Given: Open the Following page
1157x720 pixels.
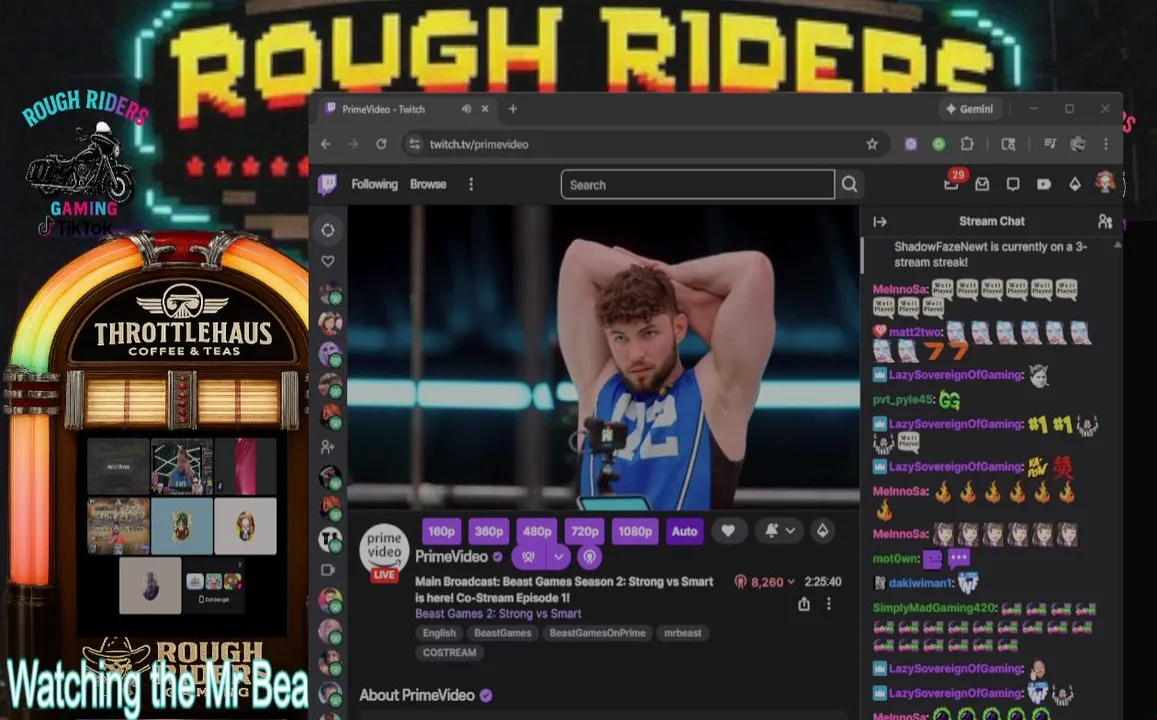Looking at the screenshot, I should pyautogui.click(x=374, y=184).
